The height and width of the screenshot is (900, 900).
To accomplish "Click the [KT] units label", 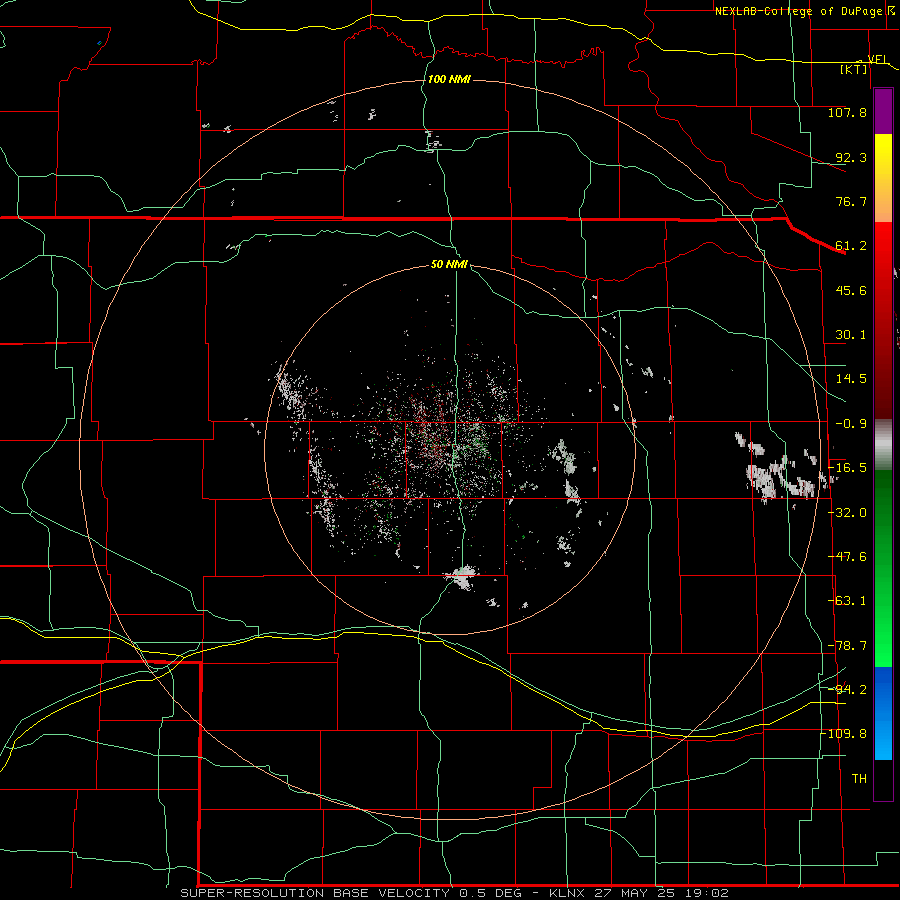I will pyautogui.click(x=854, y=69).
